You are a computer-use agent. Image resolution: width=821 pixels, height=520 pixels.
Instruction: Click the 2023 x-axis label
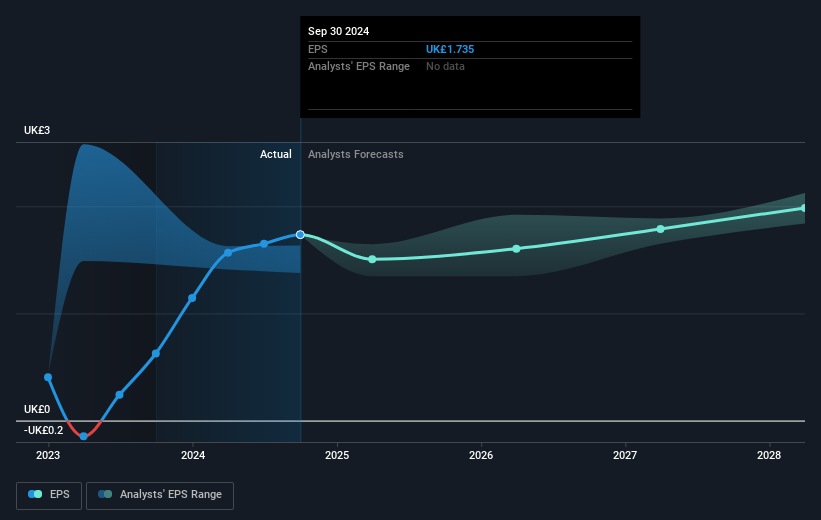point(48,455)
